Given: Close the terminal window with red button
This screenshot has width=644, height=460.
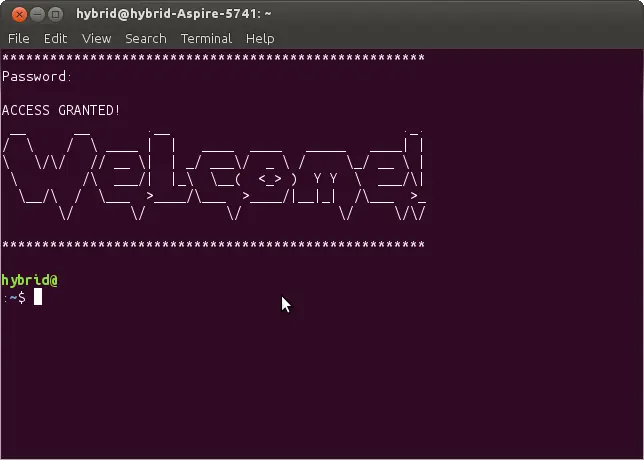Looking at the screenshot, I should (19, 14).
